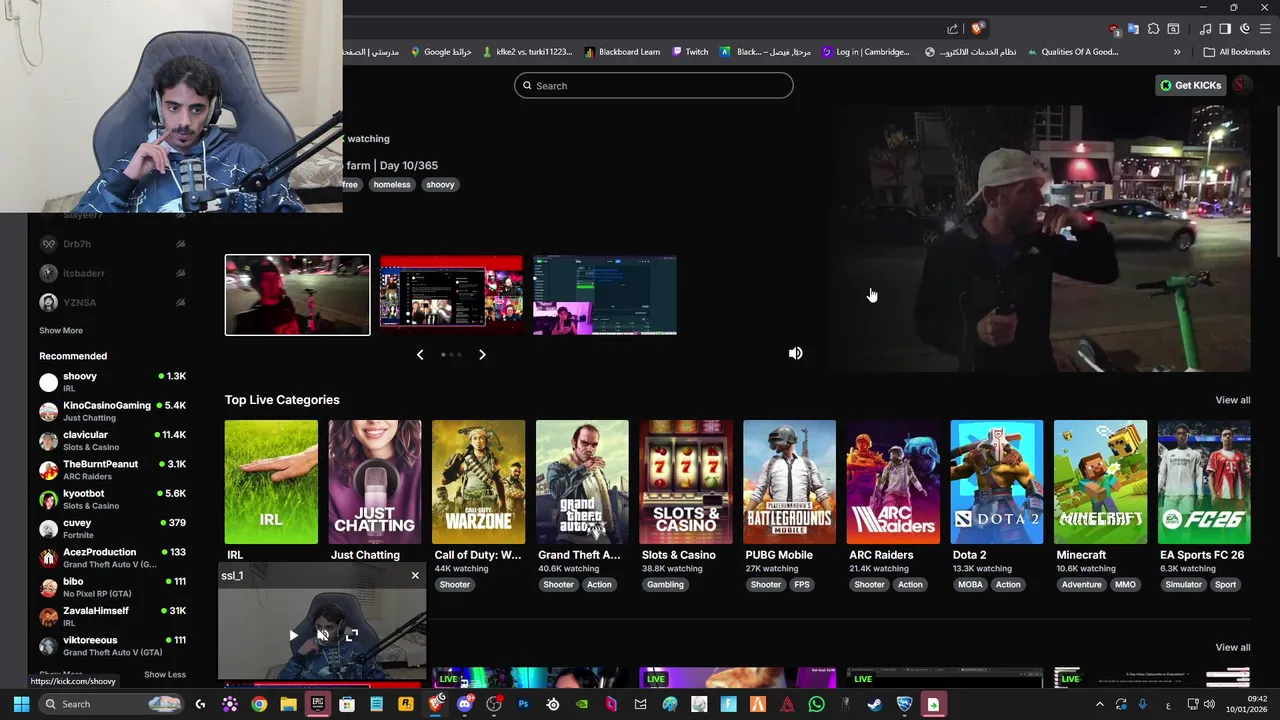This screenshot has width=1280, height=720.
Task: Mute the featured stream speaker icon
Action: (x=795, y=353)
